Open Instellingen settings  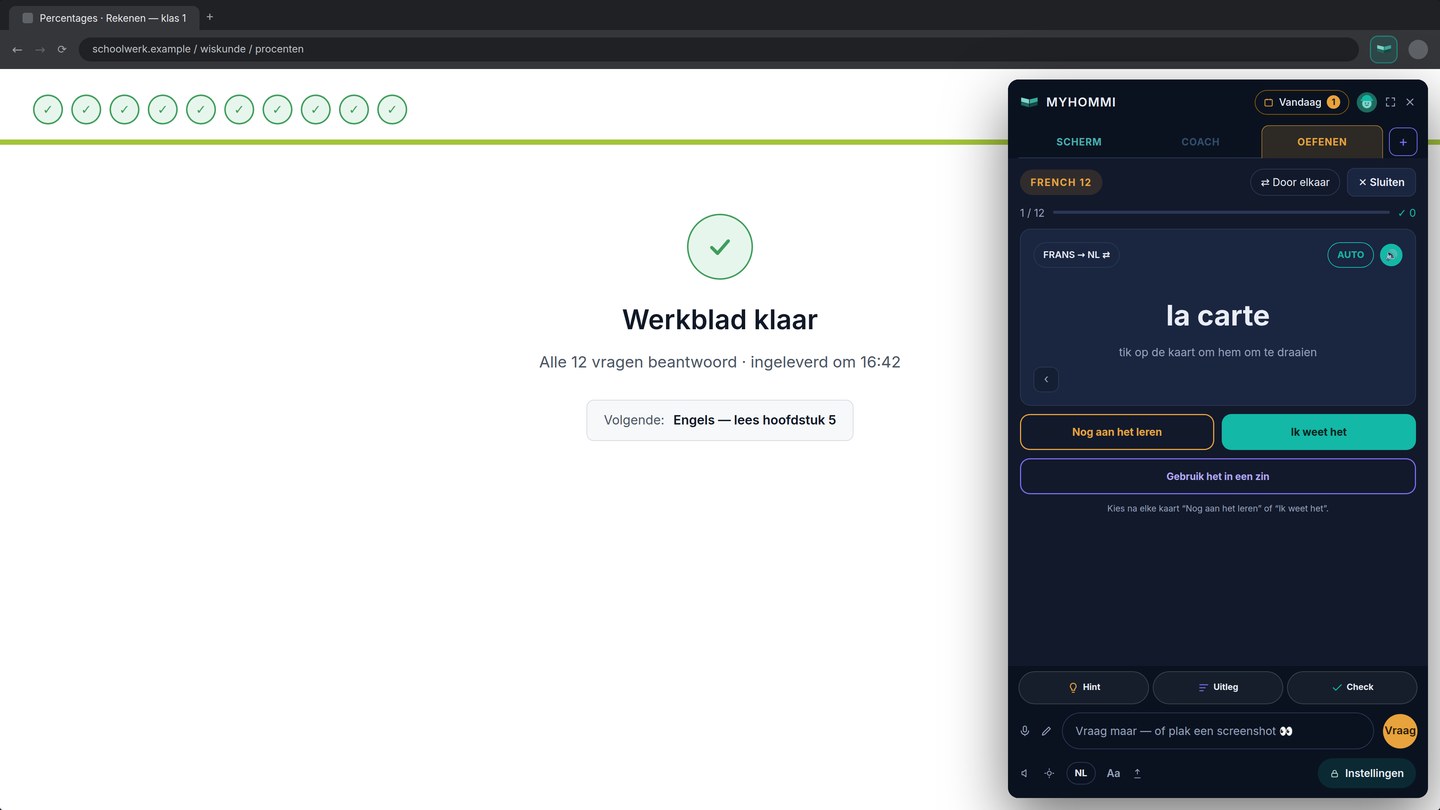[1367, 773]
